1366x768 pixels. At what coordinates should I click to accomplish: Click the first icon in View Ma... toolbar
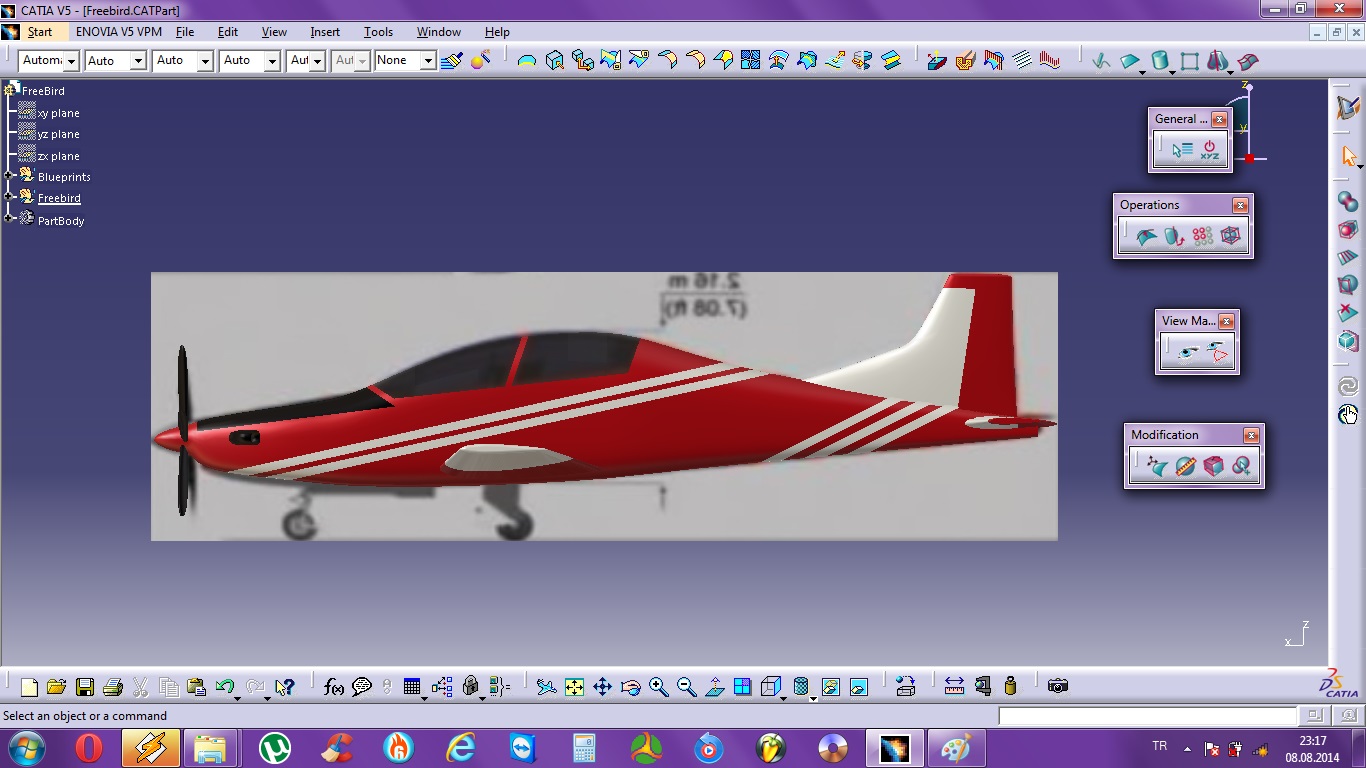[x=1188, y=352]
